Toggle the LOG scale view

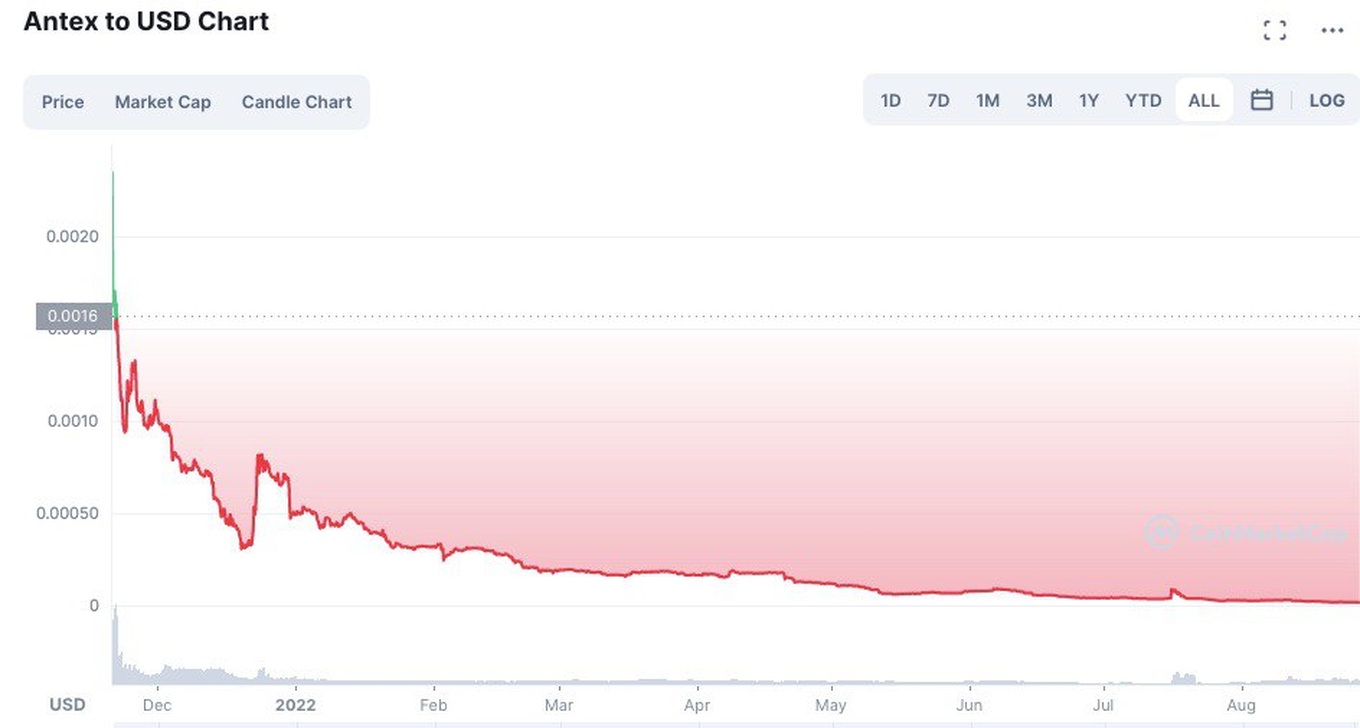tap(1327, 100)
